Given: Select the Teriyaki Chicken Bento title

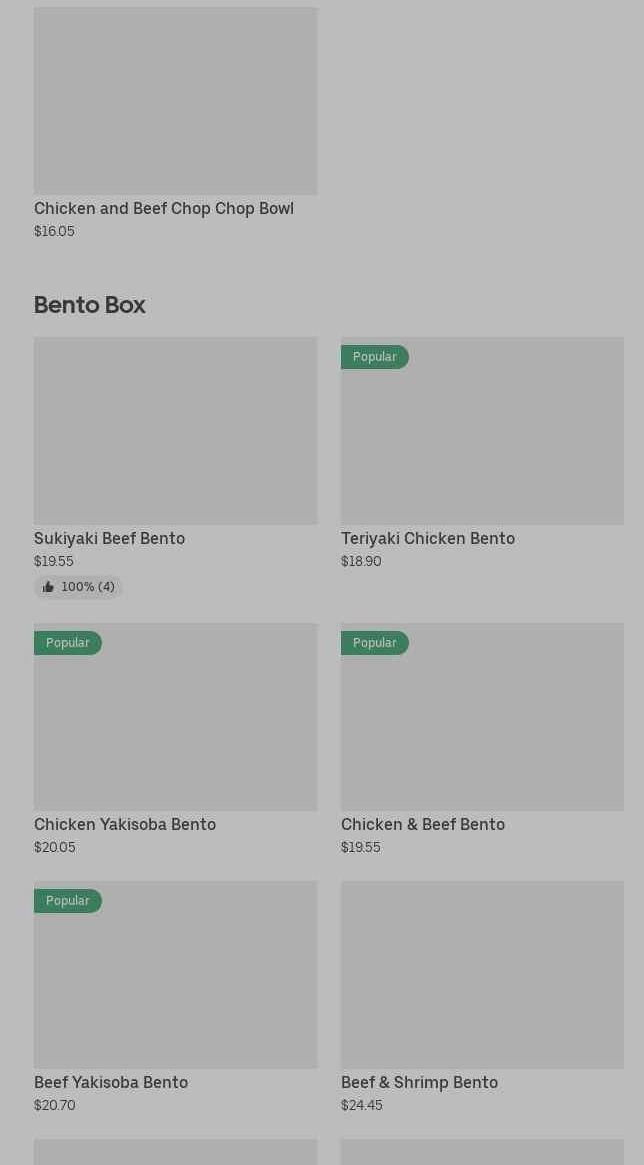Looking at the screenshot, I should [x=428, y=539].
